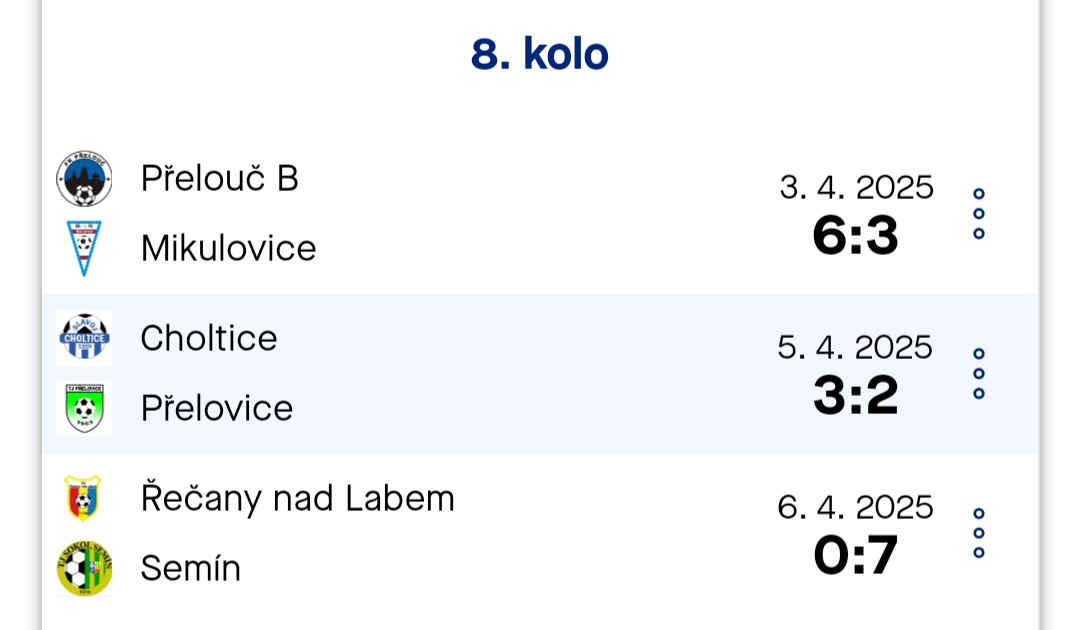Click the Choltice team badge
The height and width of the screenshot is (630, 1080).
[84, 338]
